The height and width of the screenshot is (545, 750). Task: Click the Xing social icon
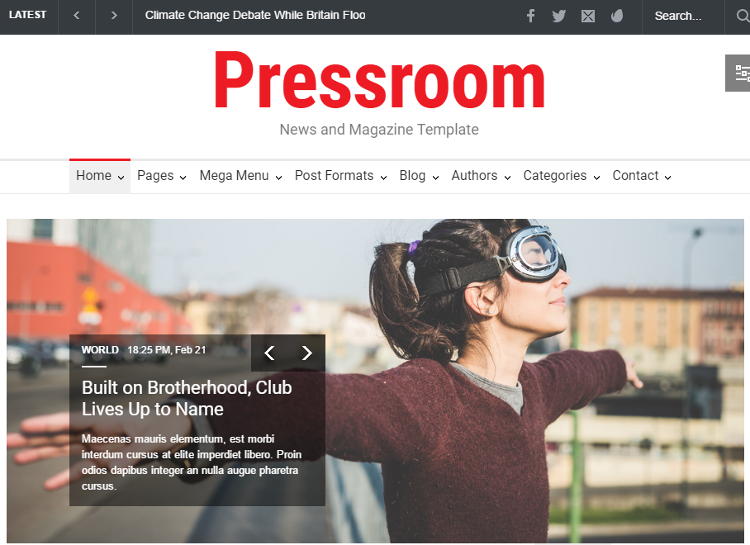click(x=588, y=16)
